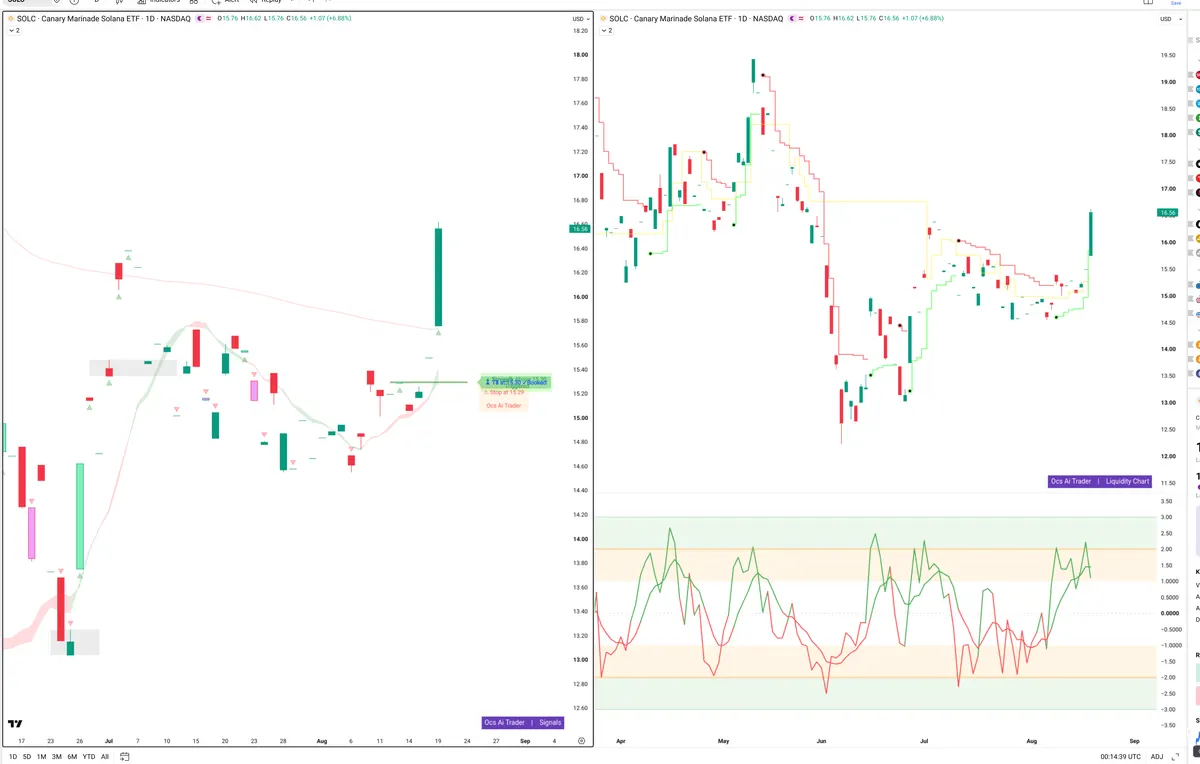The width and height of the screenshot is (1200, 764).
Task: Click the purple moon session icon on left chart
Action: (x=202, y=18)
